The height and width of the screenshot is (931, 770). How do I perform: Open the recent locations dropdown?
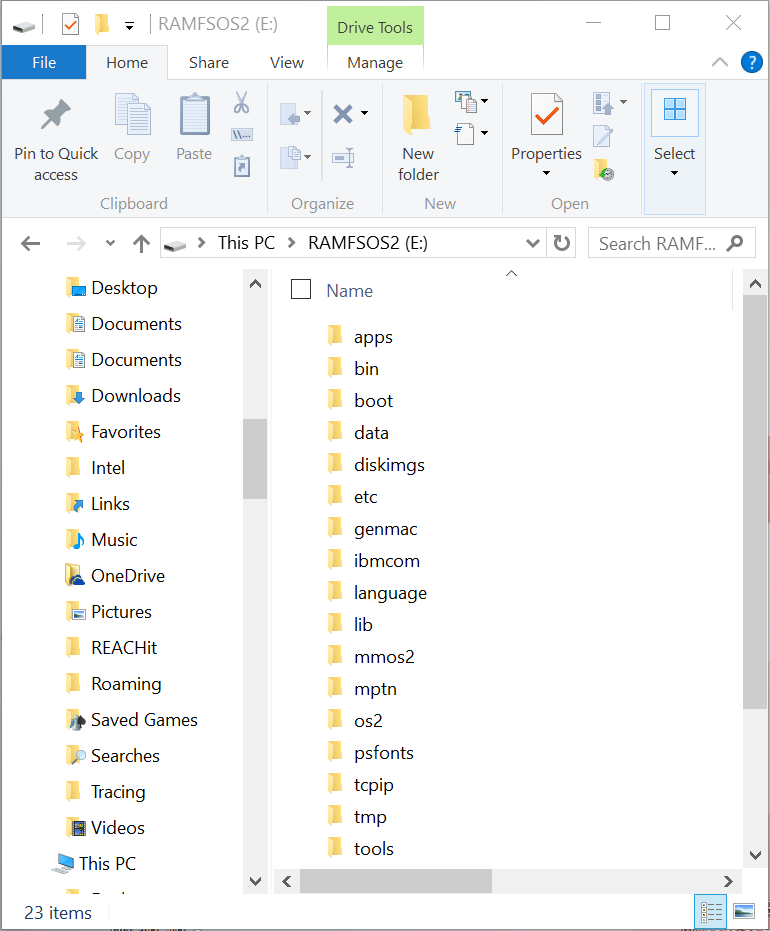click(x=110, y=243)
